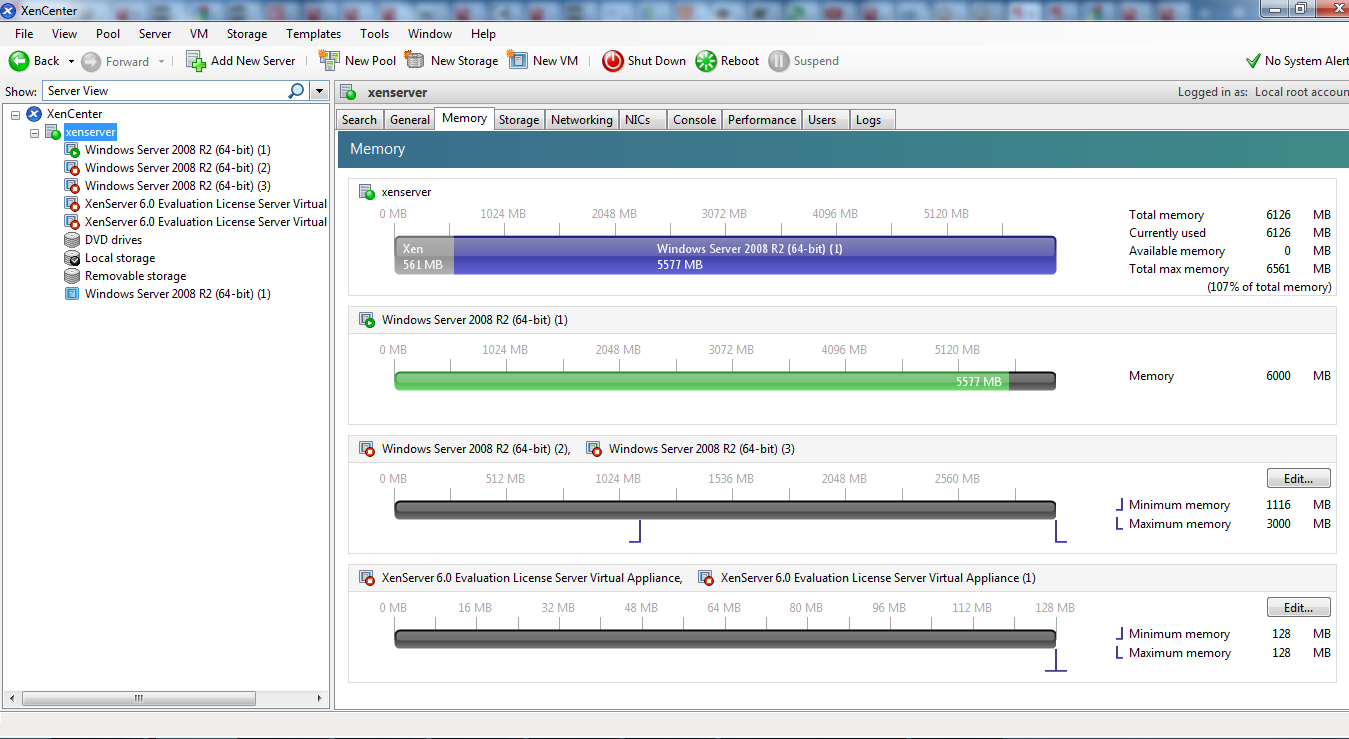Click the memory slider bar for License Server Appliance

(x=725, y=639)
